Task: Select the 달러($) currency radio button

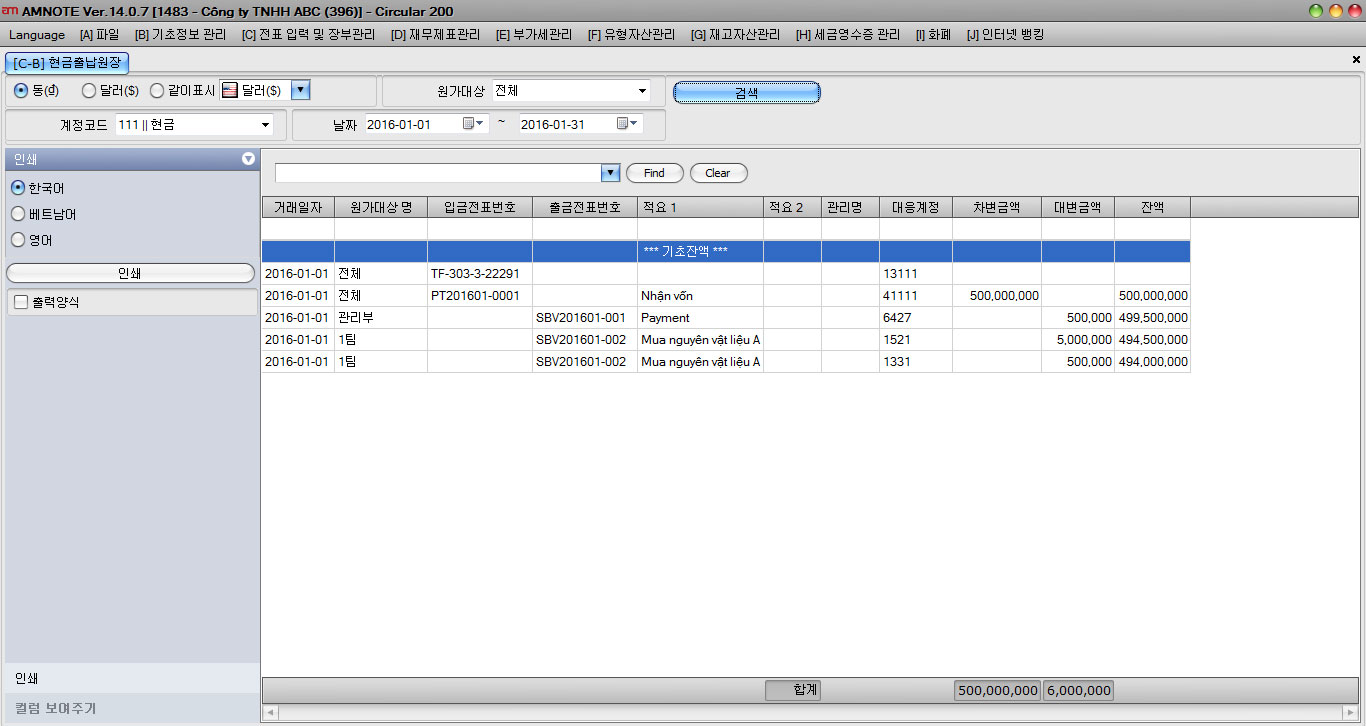Action: (89, 91)
